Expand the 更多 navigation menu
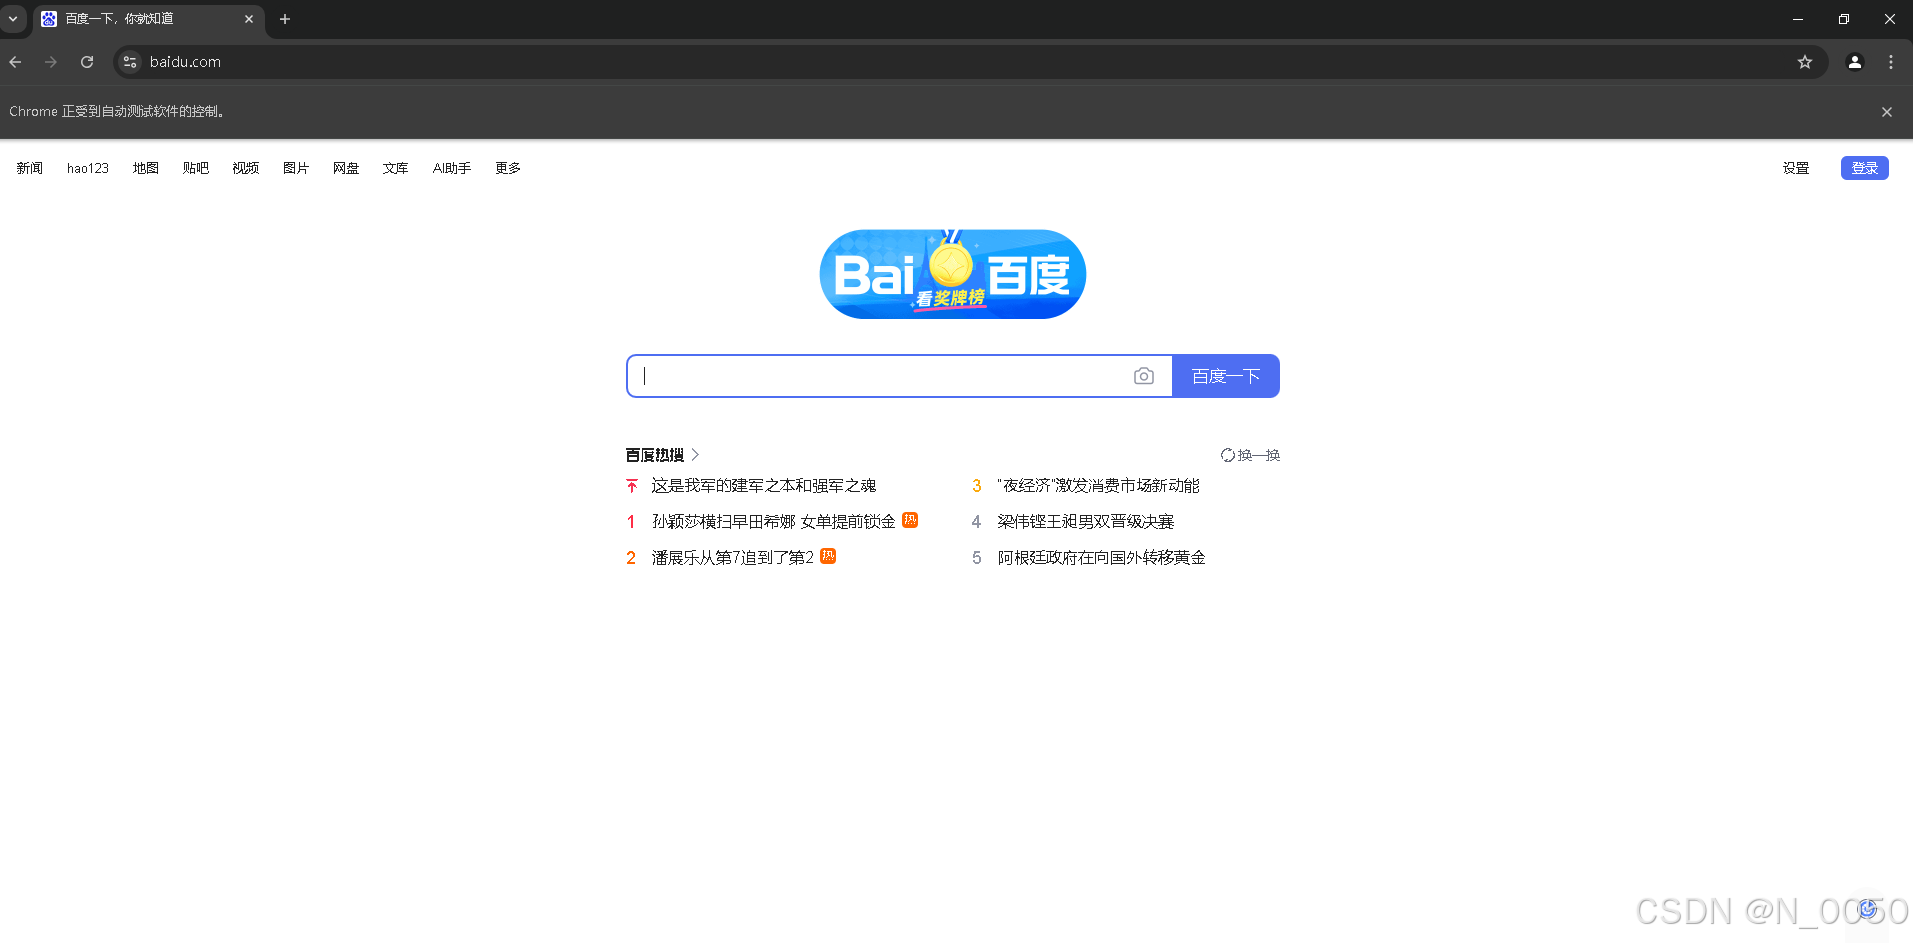Viewport: 1913px width, 943px height. pos(508,168)
